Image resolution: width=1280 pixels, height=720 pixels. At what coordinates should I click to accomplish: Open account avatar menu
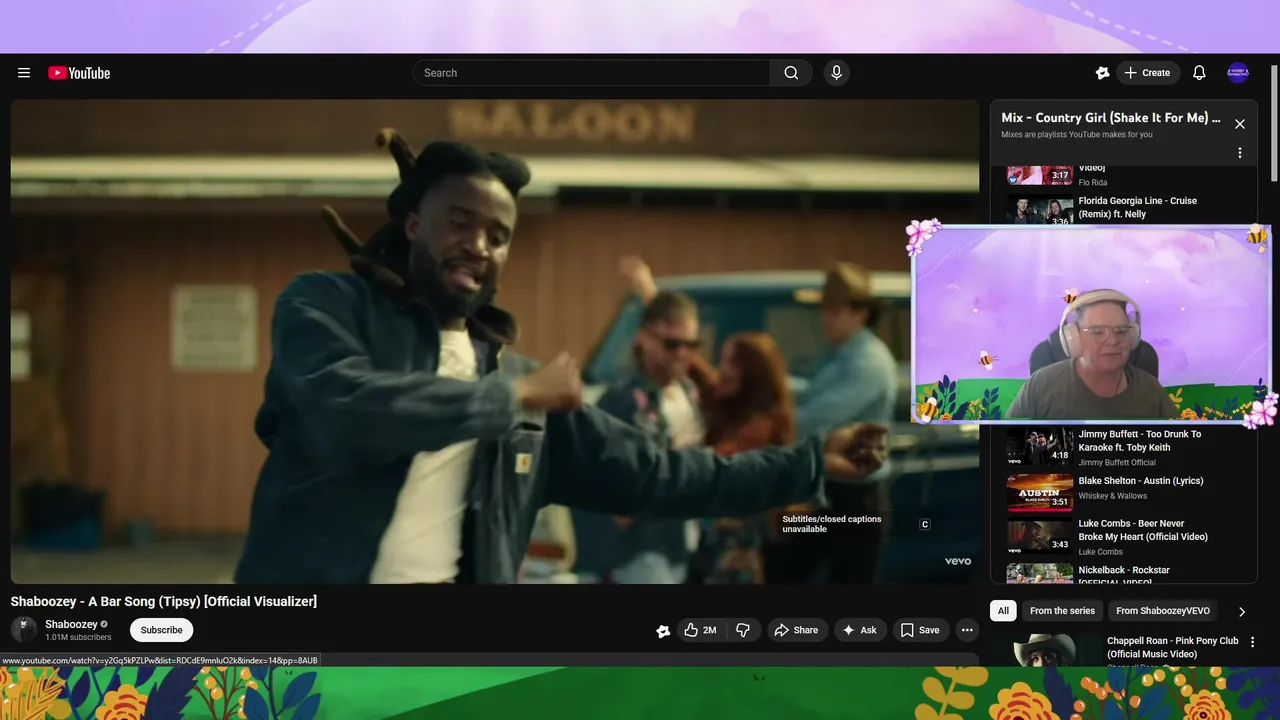click(x=1238, y=73)
